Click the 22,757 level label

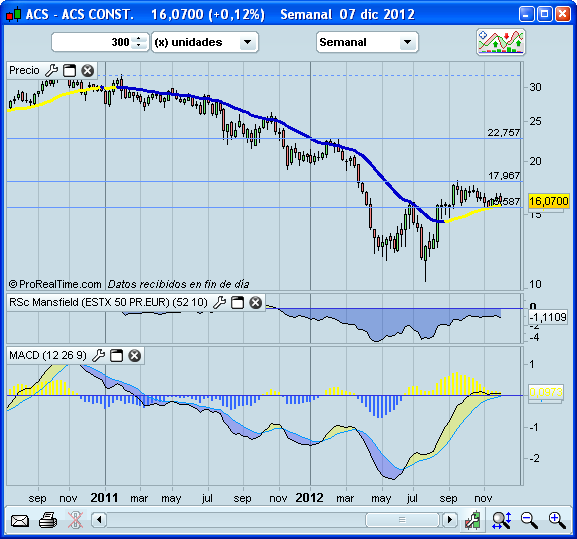pos(503,132)
